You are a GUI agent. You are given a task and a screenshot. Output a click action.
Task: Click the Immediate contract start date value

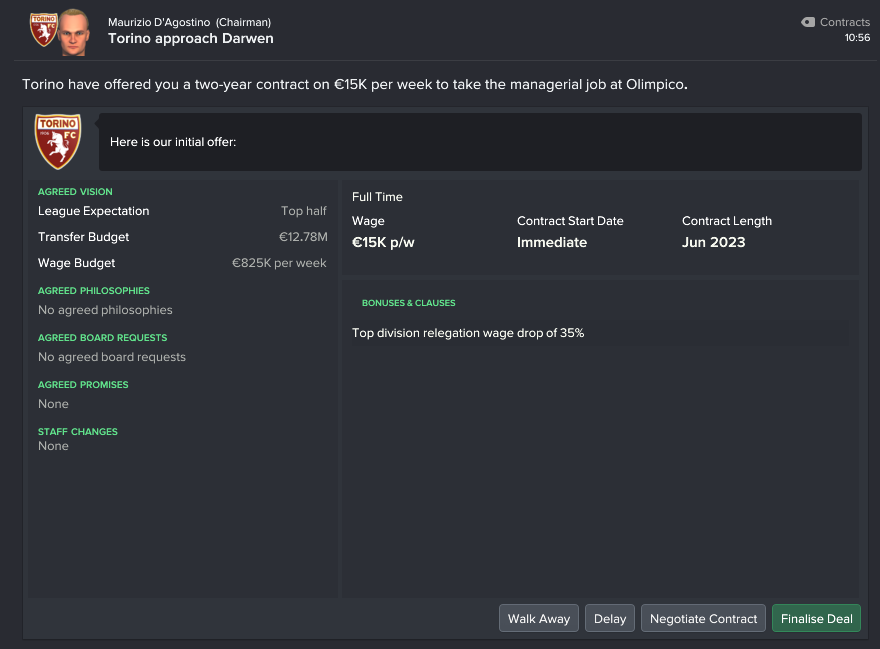pyautogui.click(x=552, y=243)
